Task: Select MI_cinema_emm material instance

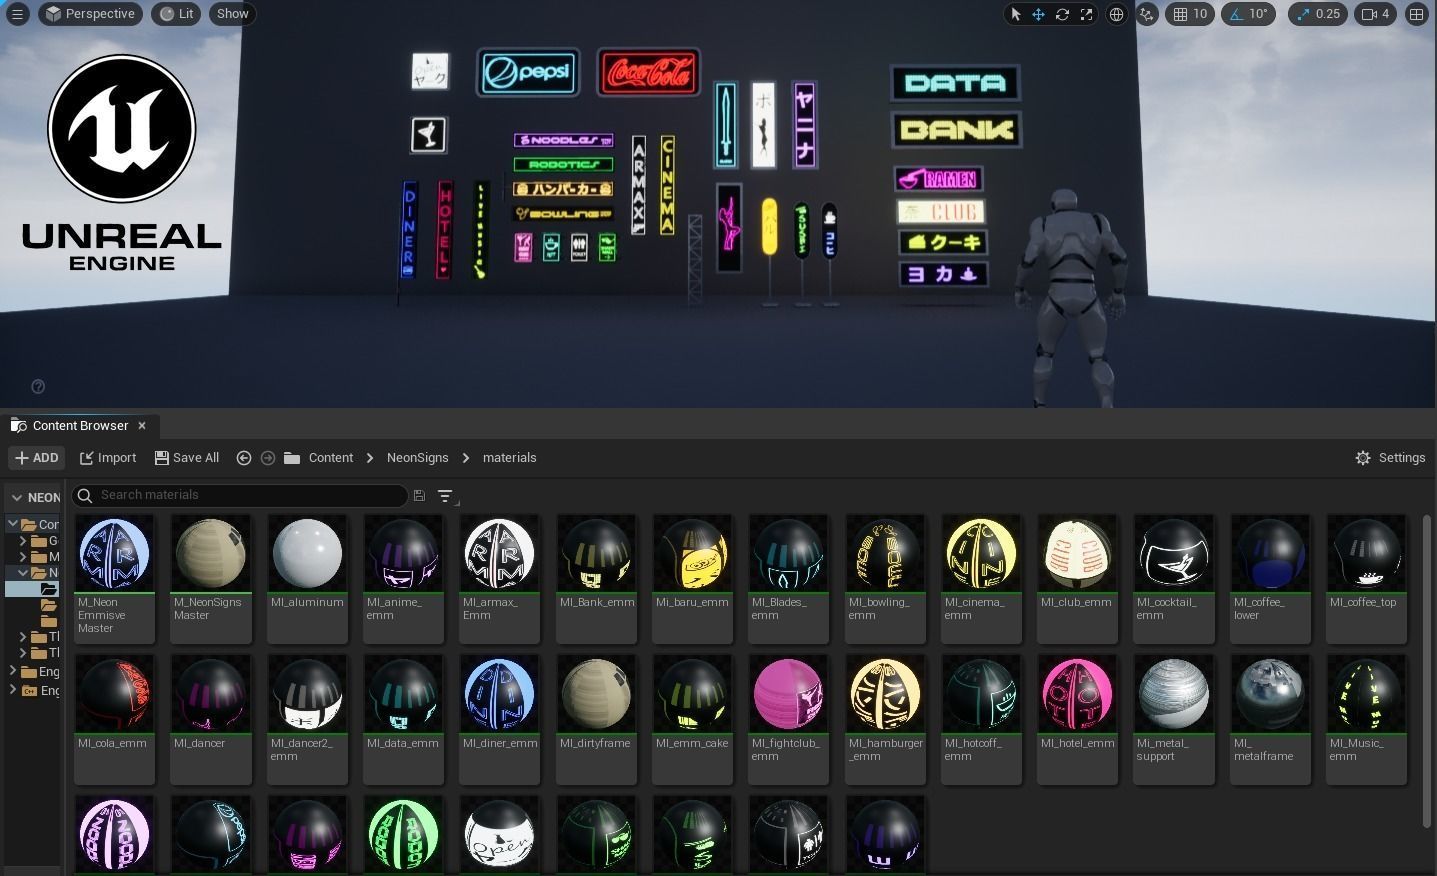Action: [x=982, y=578]
